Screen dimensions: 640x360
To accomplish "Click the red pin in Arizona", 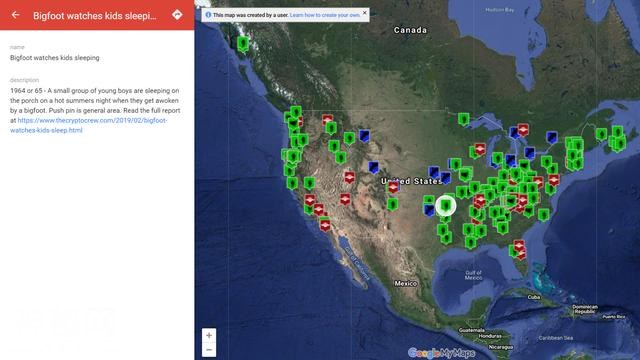I will 345,199.
